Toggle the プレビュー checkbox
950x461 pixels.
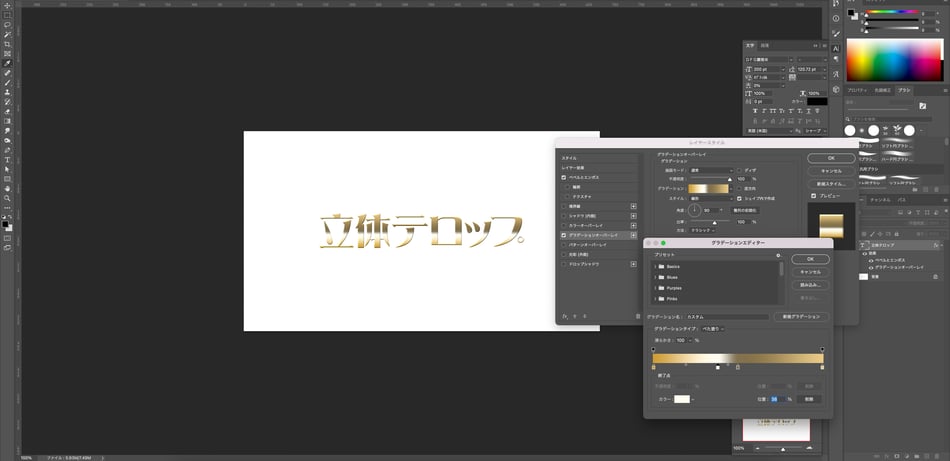[x=813, y=196]
